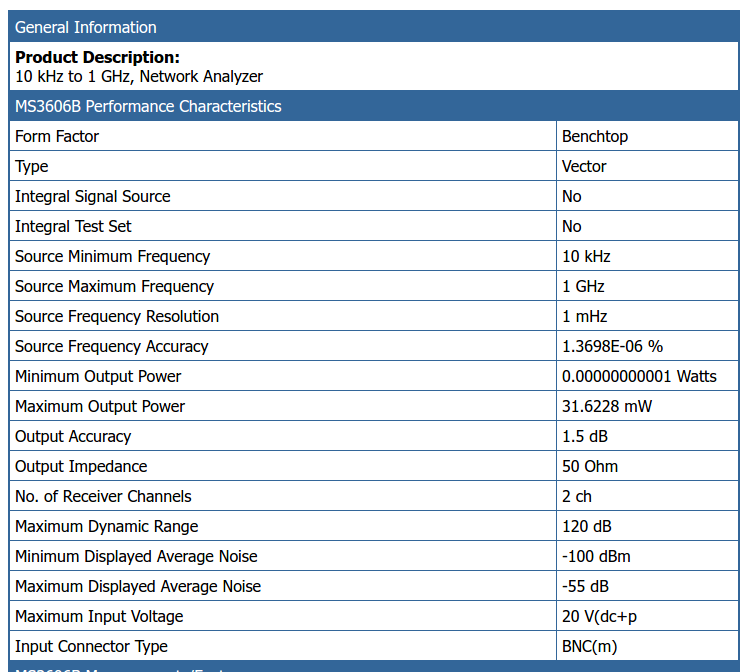Click the 0.00000000001 Watts value
The image size is (746, 672).
click(639, 376)
